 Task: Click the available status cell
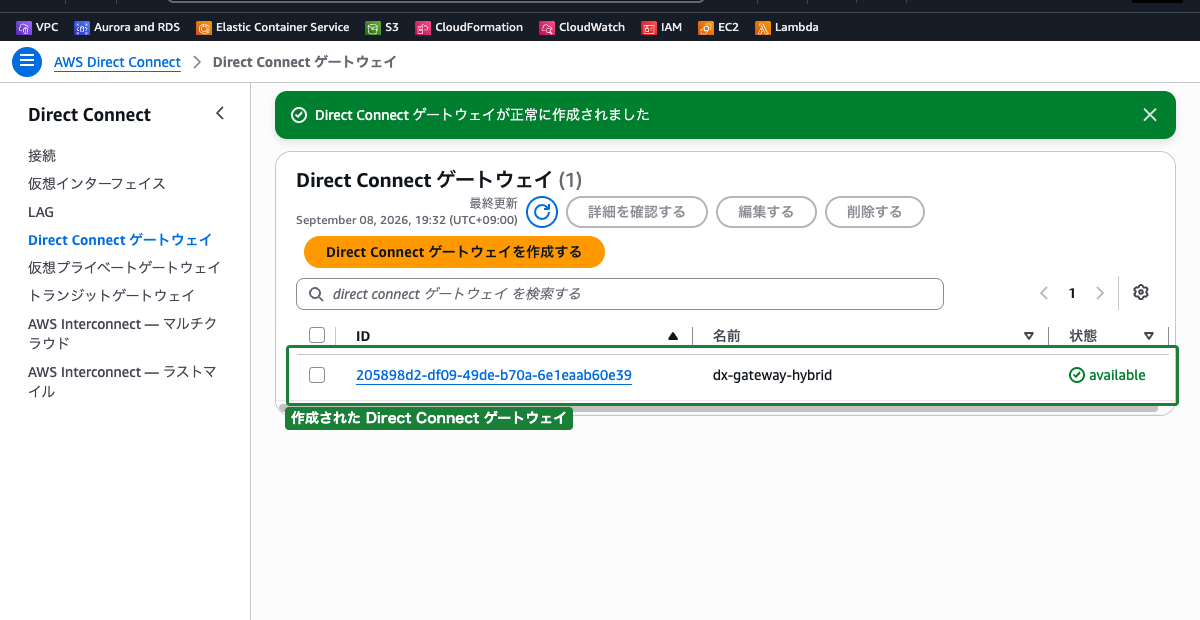[x=1107, y=375]
